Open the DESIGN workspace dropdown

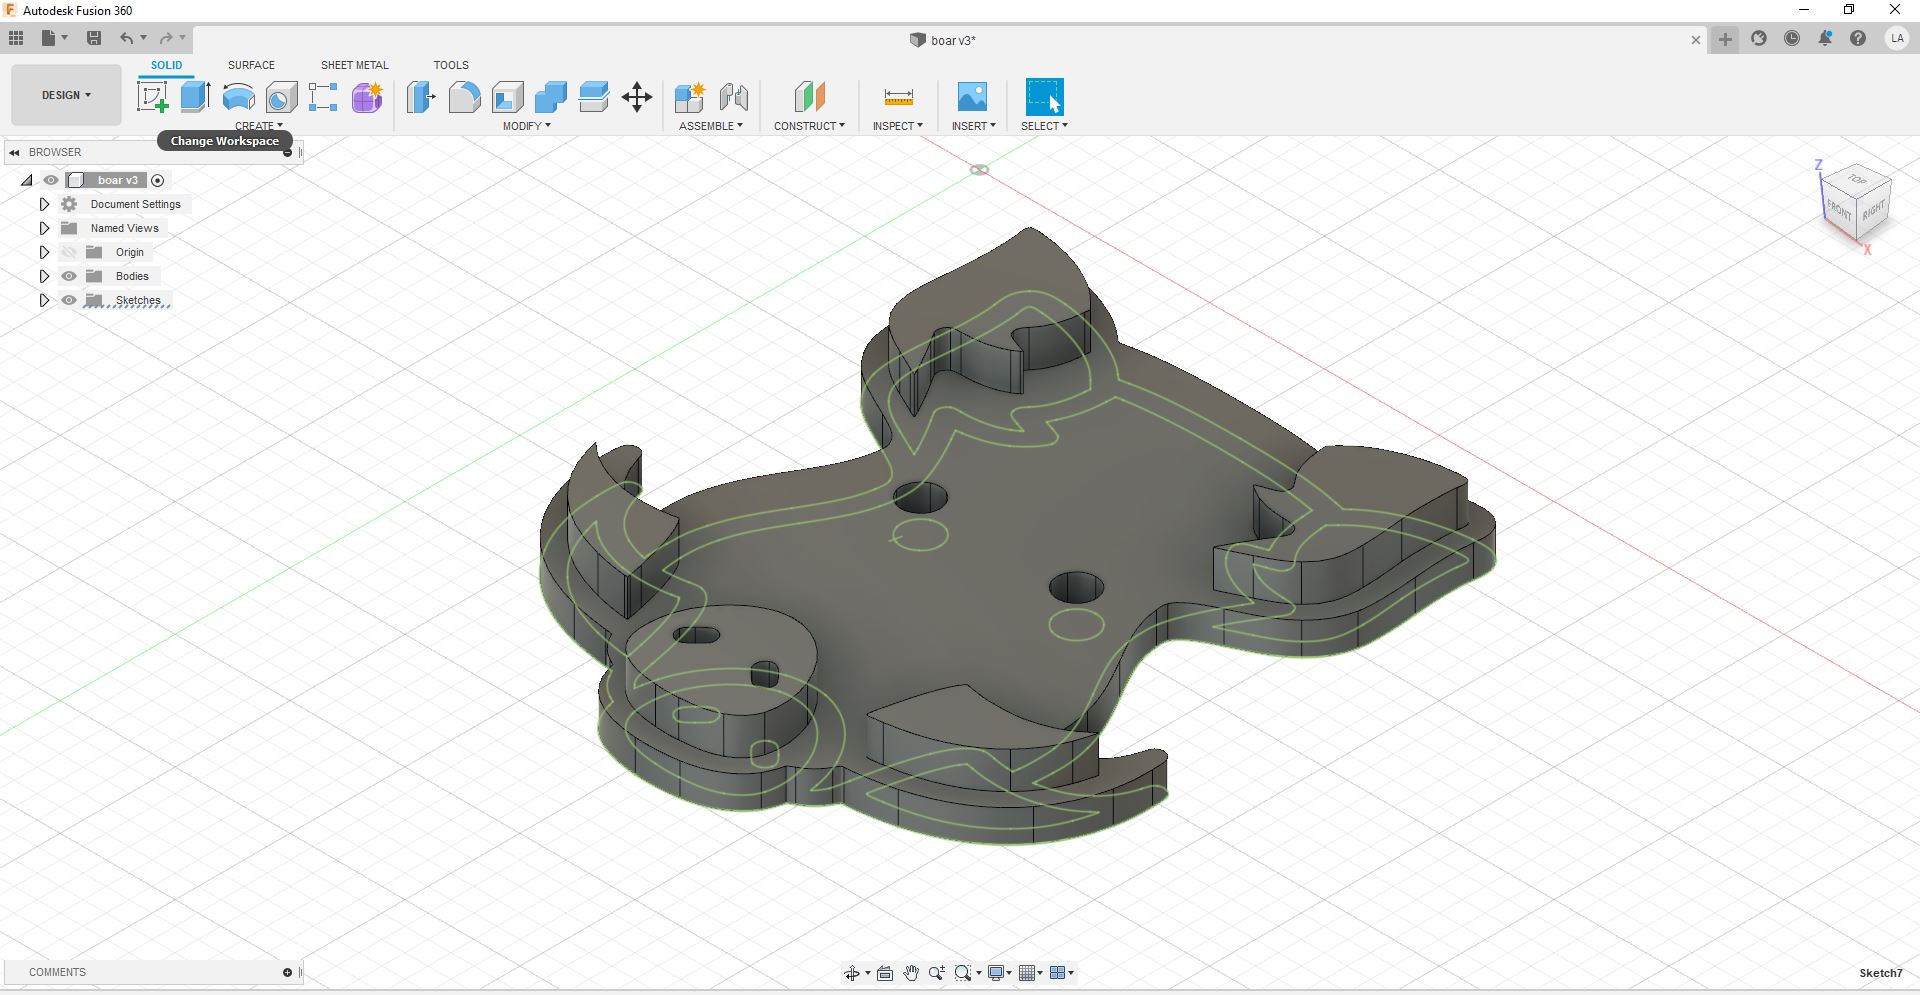pos(66,95)
